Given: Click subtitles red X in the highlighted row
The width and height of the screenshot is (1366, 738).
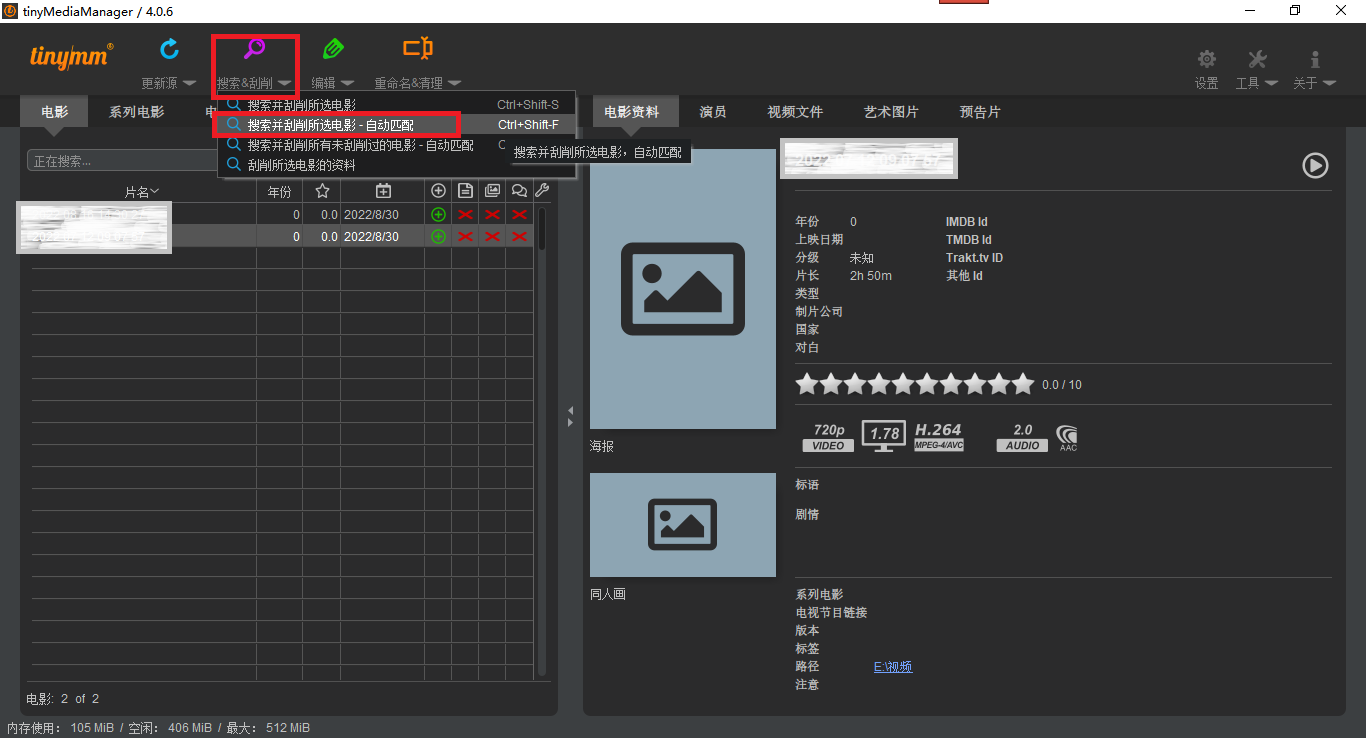Looking at the screenshot, I should (519, 236).
